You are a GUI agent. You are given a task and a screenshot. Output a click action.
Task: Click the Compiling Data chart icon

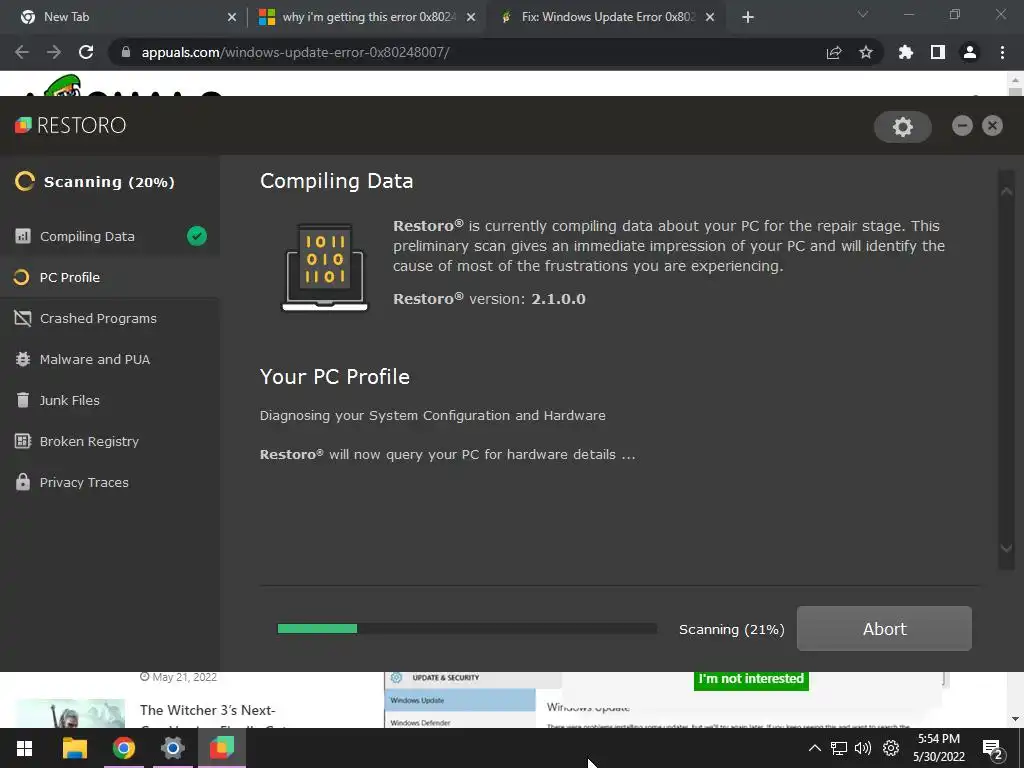pyautogui.click(x=23, y=236)
